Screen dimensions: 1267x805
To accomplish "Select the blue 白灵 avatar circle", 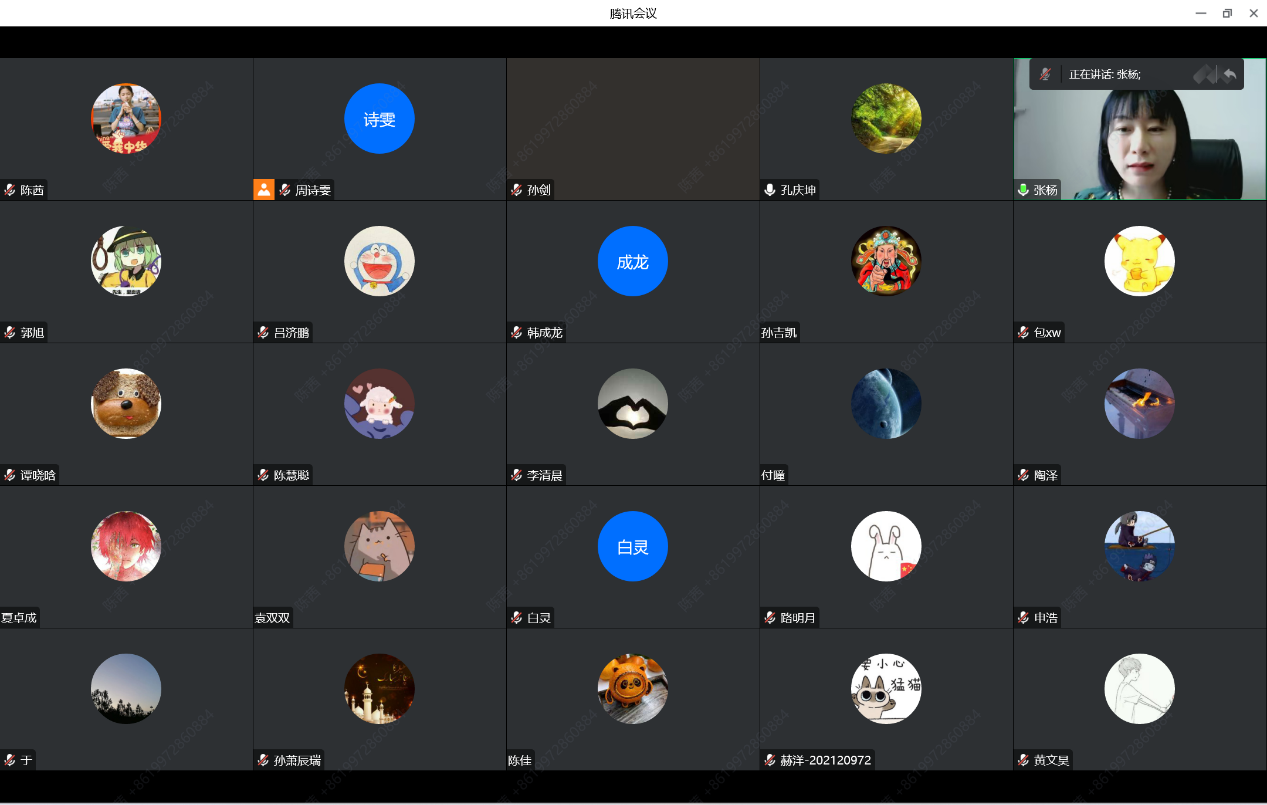I will pyautogui.click(x=632, y=547).
